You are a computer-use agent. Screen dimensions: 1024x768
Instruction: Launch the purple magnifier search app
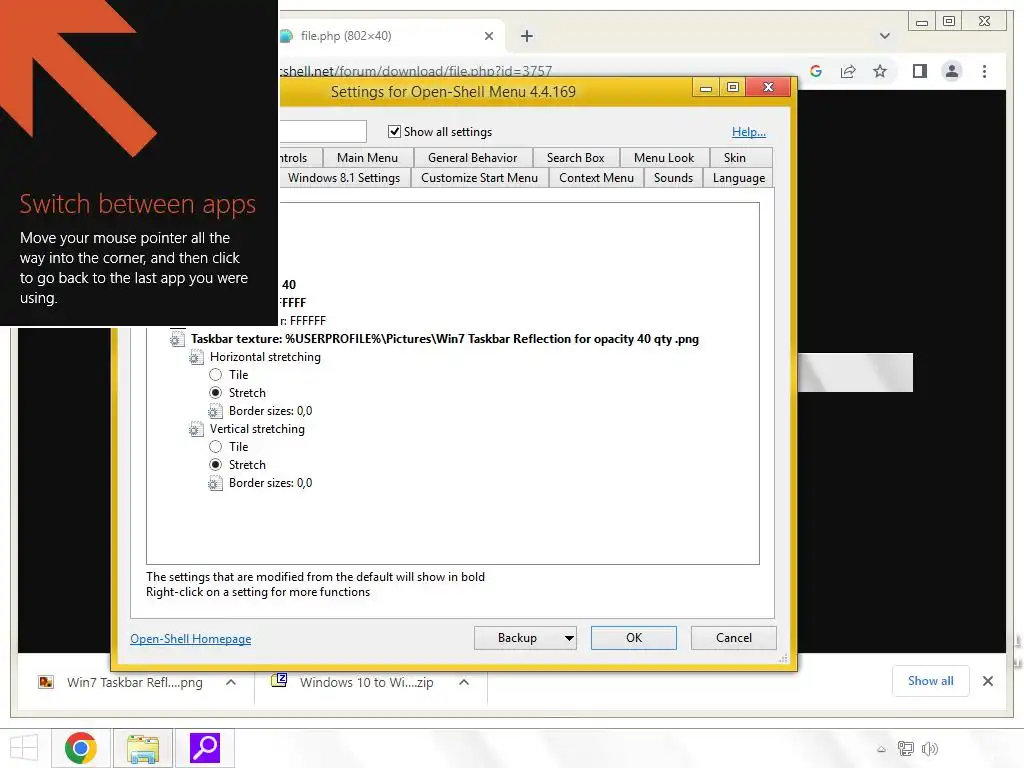(x=205, y=748)
